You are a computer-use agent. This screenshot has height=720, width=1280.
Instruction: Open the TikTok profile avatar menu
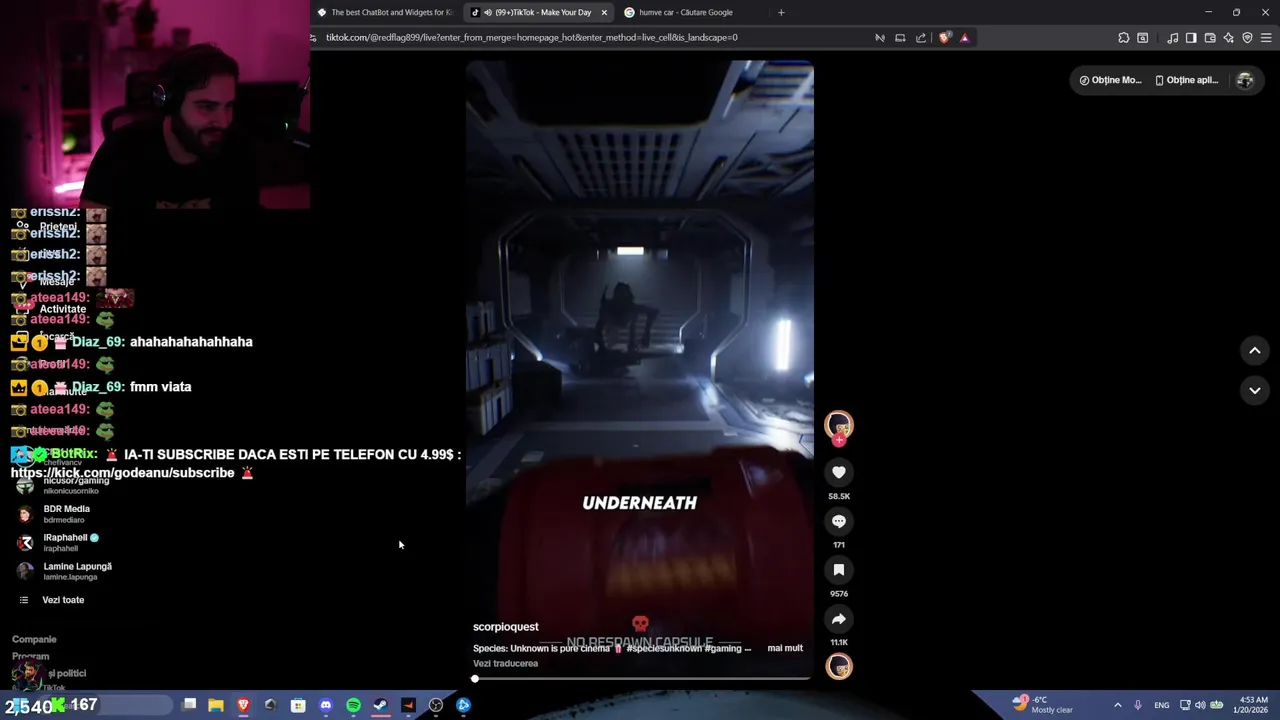pos(1245,80)
